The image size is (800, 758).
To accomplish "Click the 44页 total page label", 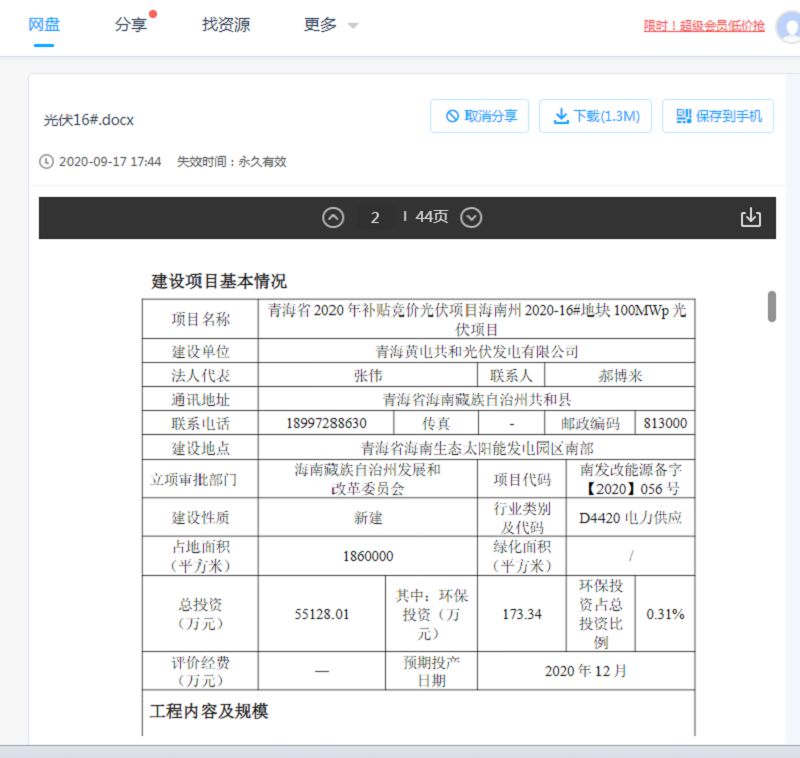I will click(432, 218).
